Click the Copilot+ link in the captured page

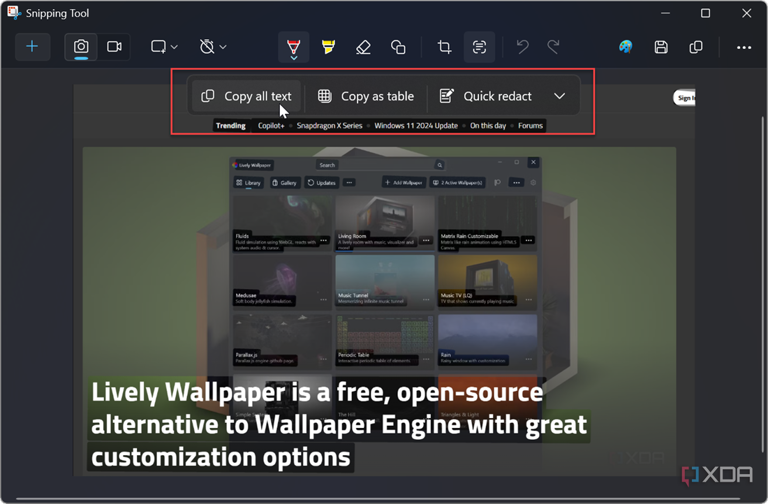pyautogui.click(x=271, y=125)
